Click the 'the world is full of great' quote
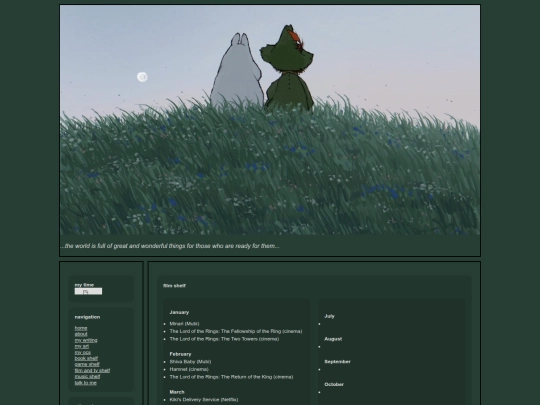The height and width of the screenshot is (405, 540). [170, 246]
